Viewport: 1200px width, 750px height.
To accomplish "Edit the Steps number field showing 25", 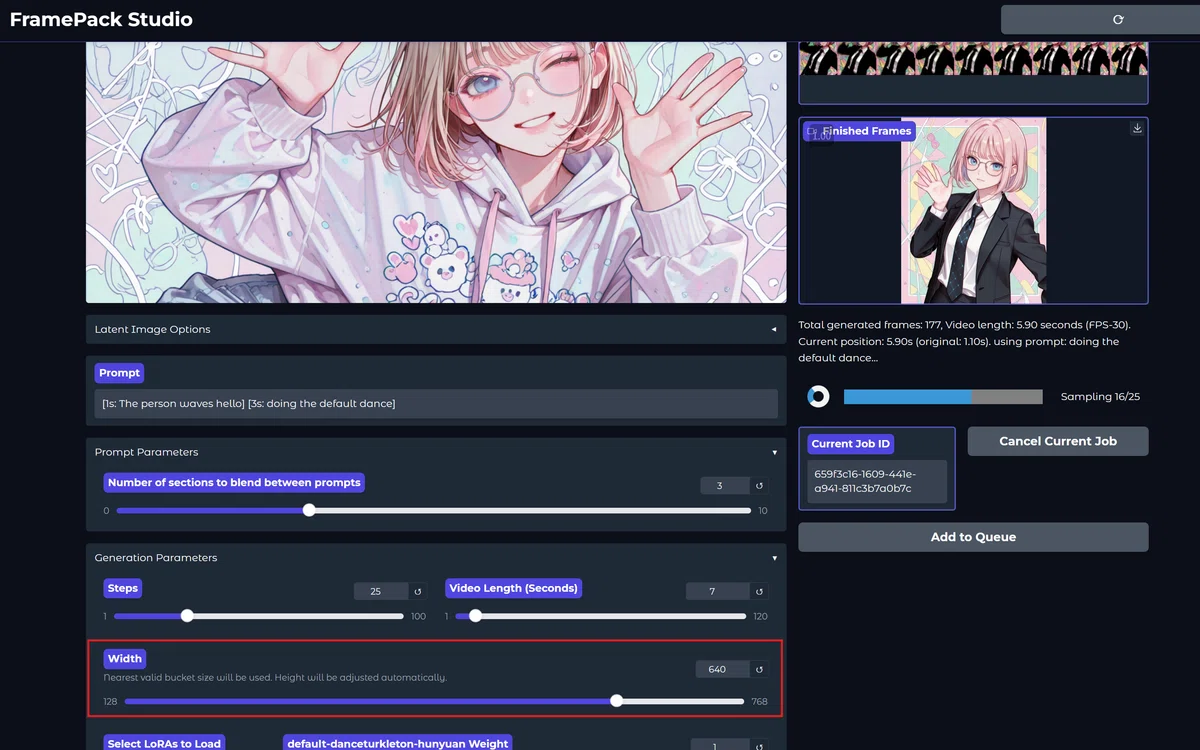I will pyautogui.click(x=381, y=591).
